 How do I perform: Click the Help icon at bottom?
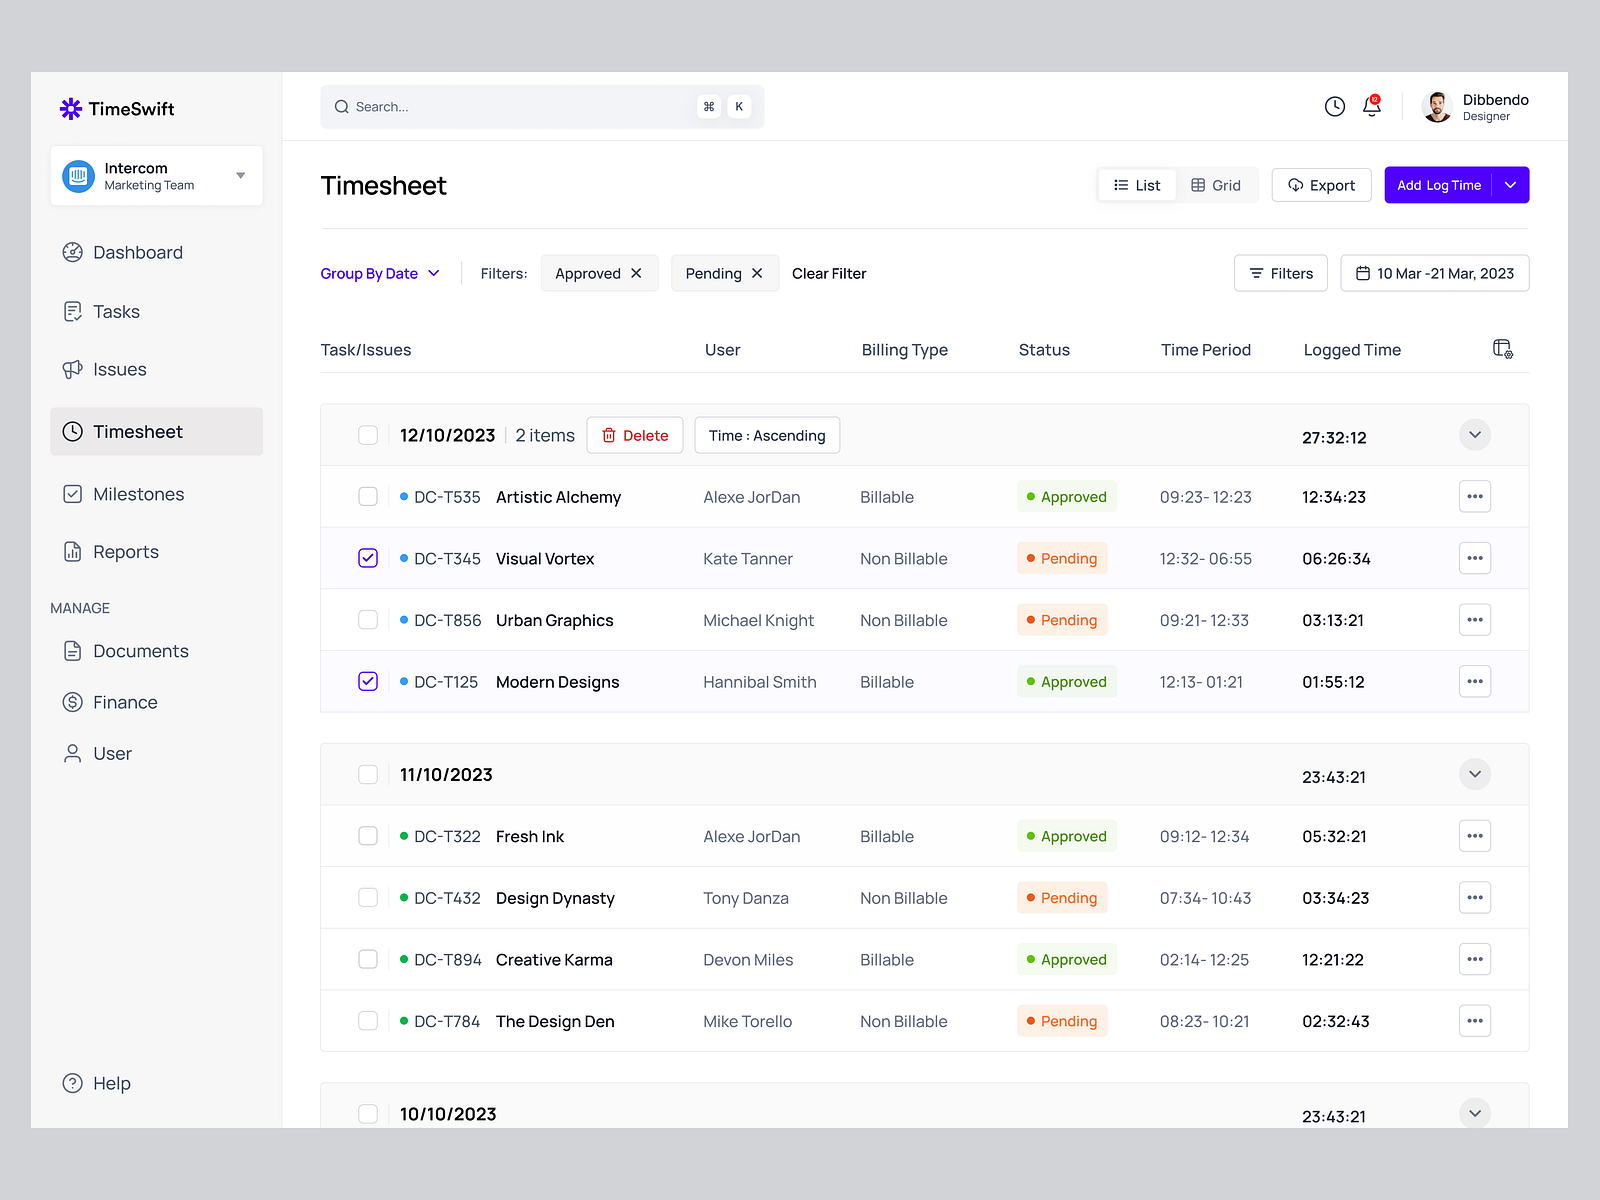pos(72,1083)
